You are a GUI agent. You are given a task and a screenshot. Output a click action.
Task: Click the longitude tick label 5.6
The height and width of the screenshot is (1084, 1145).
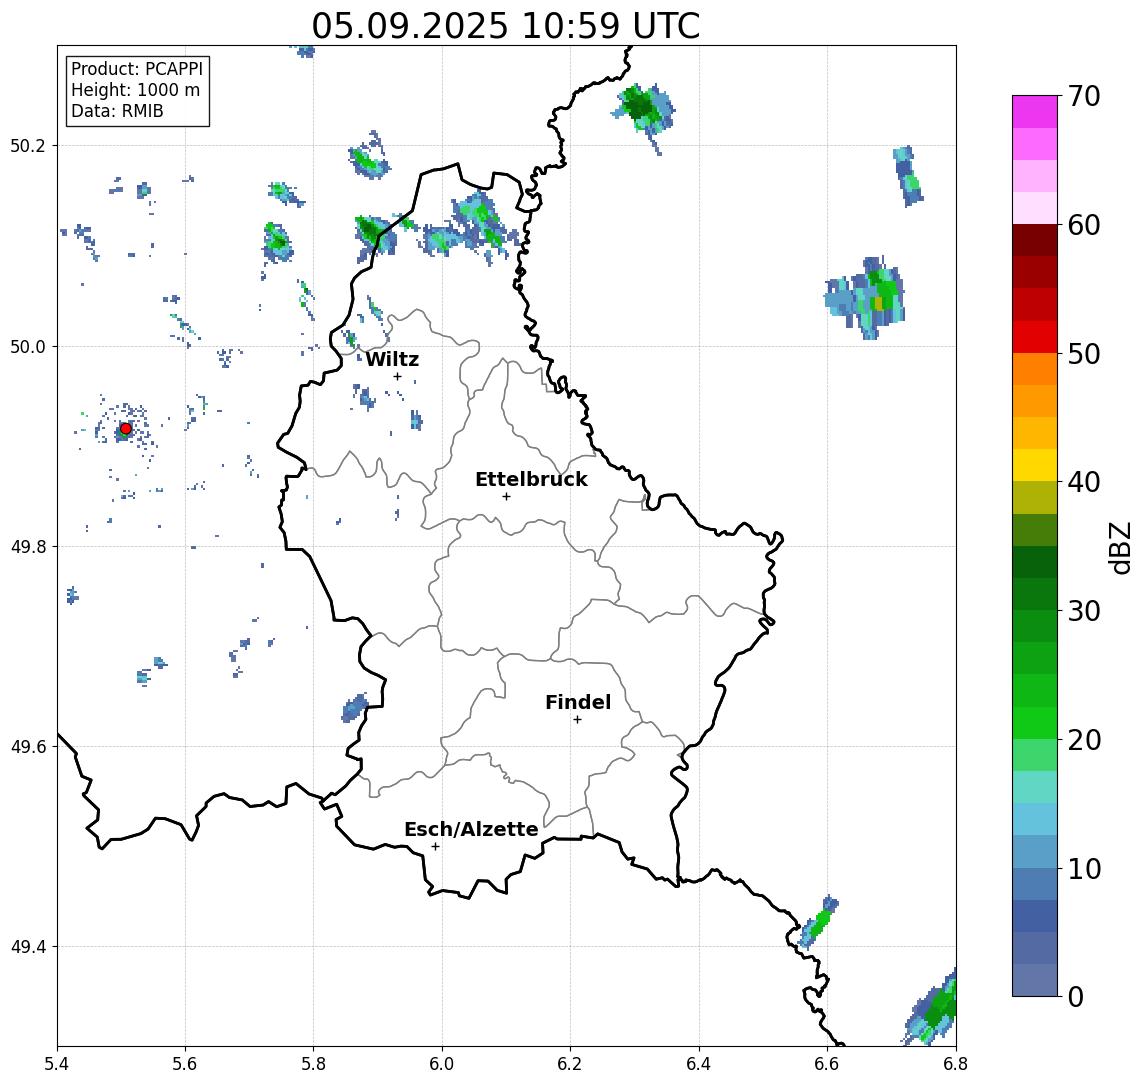tap(185, 1064)
